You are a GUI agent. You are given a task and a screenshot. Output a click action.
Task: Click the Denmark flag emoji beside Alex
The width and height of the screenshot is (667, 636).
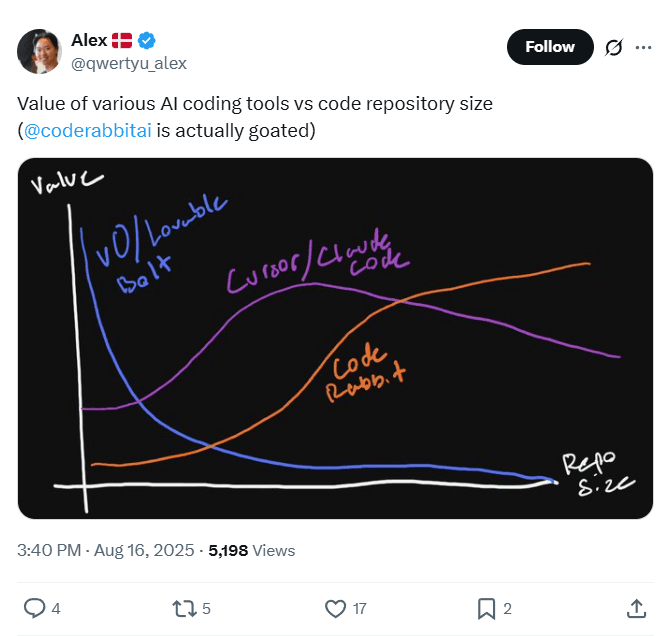click(122, 40)
